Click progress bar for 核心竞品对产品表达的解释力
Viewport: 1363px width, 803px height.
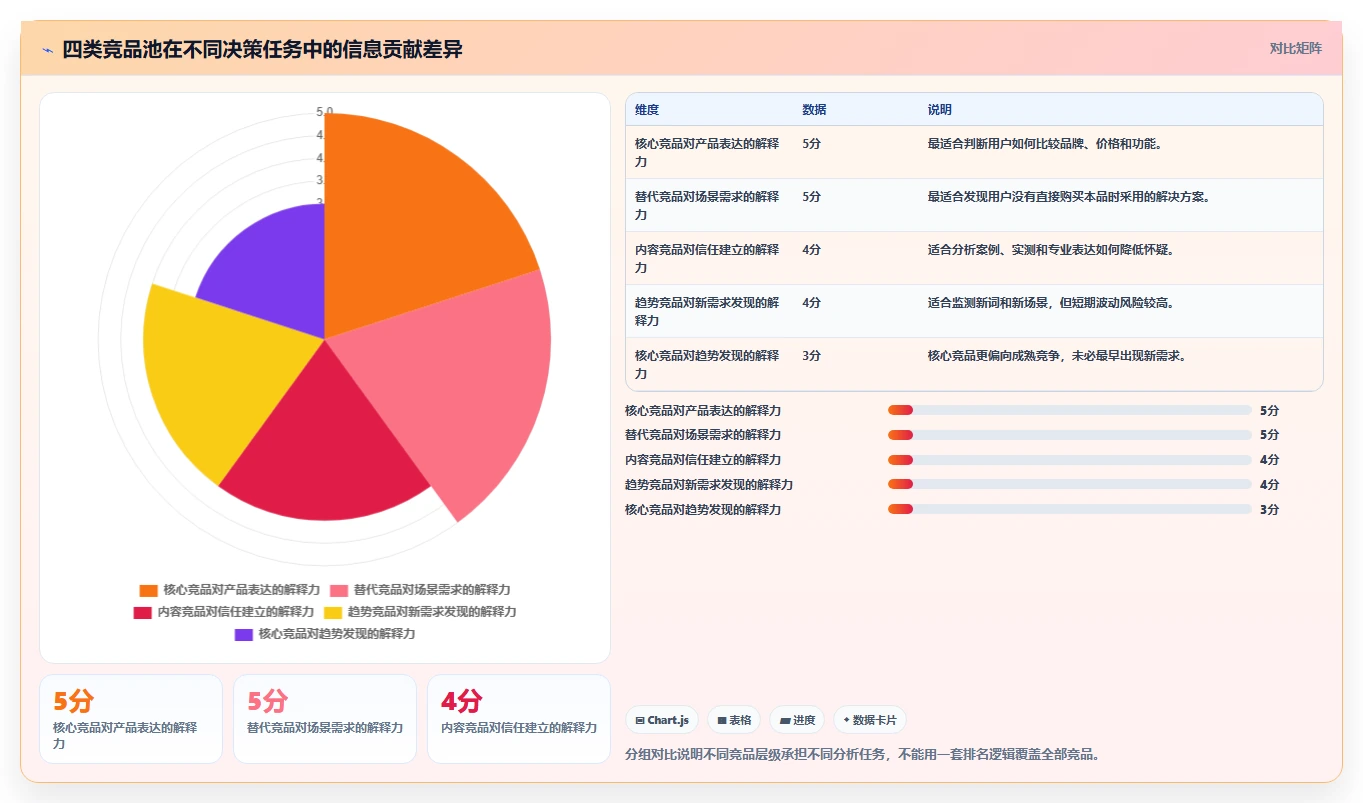(1069, 410)
